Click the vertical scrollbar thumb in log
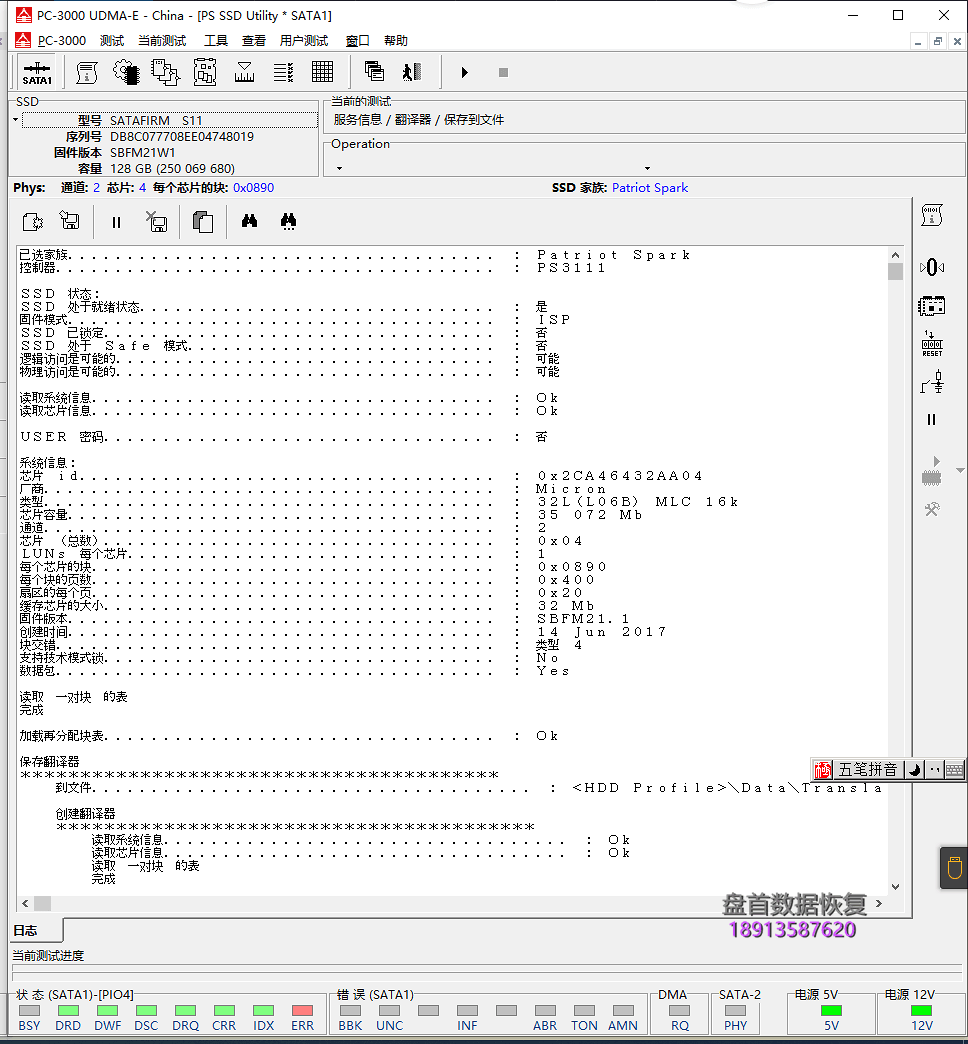This screenshot has width=968, height=1044. [x=895, y=271]
